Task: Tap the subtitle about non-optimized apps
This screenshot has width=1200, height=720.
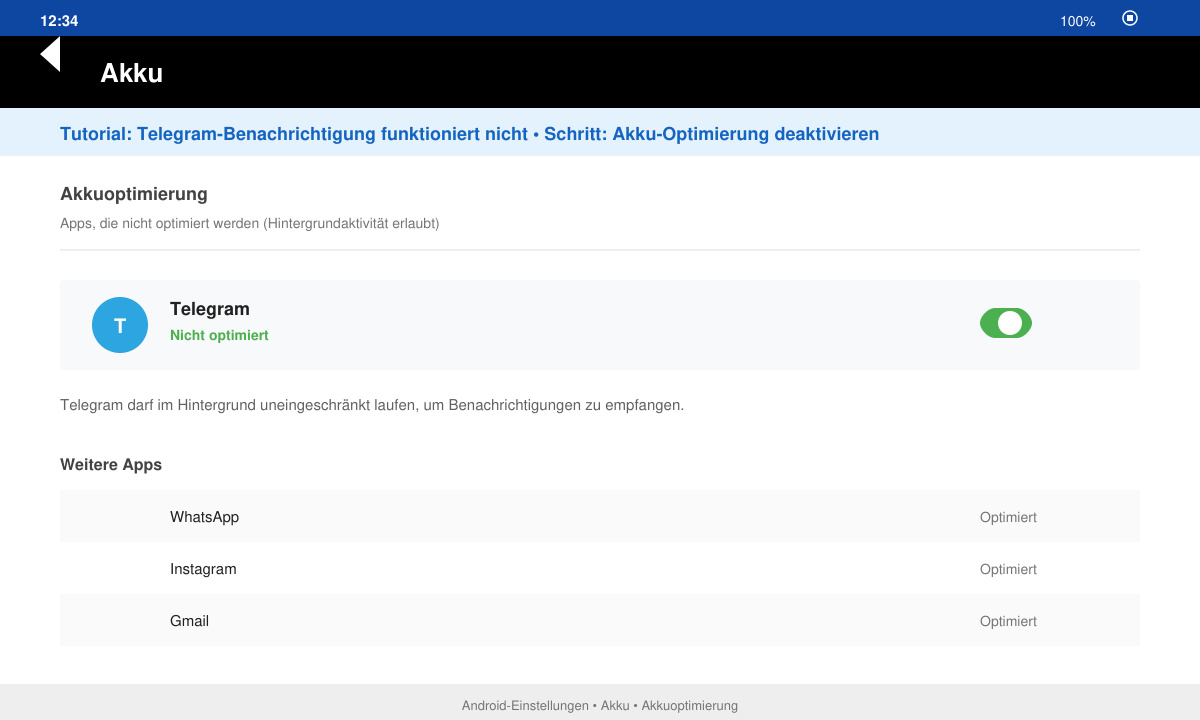Action: pyautogui.click(x=250, y=224)
